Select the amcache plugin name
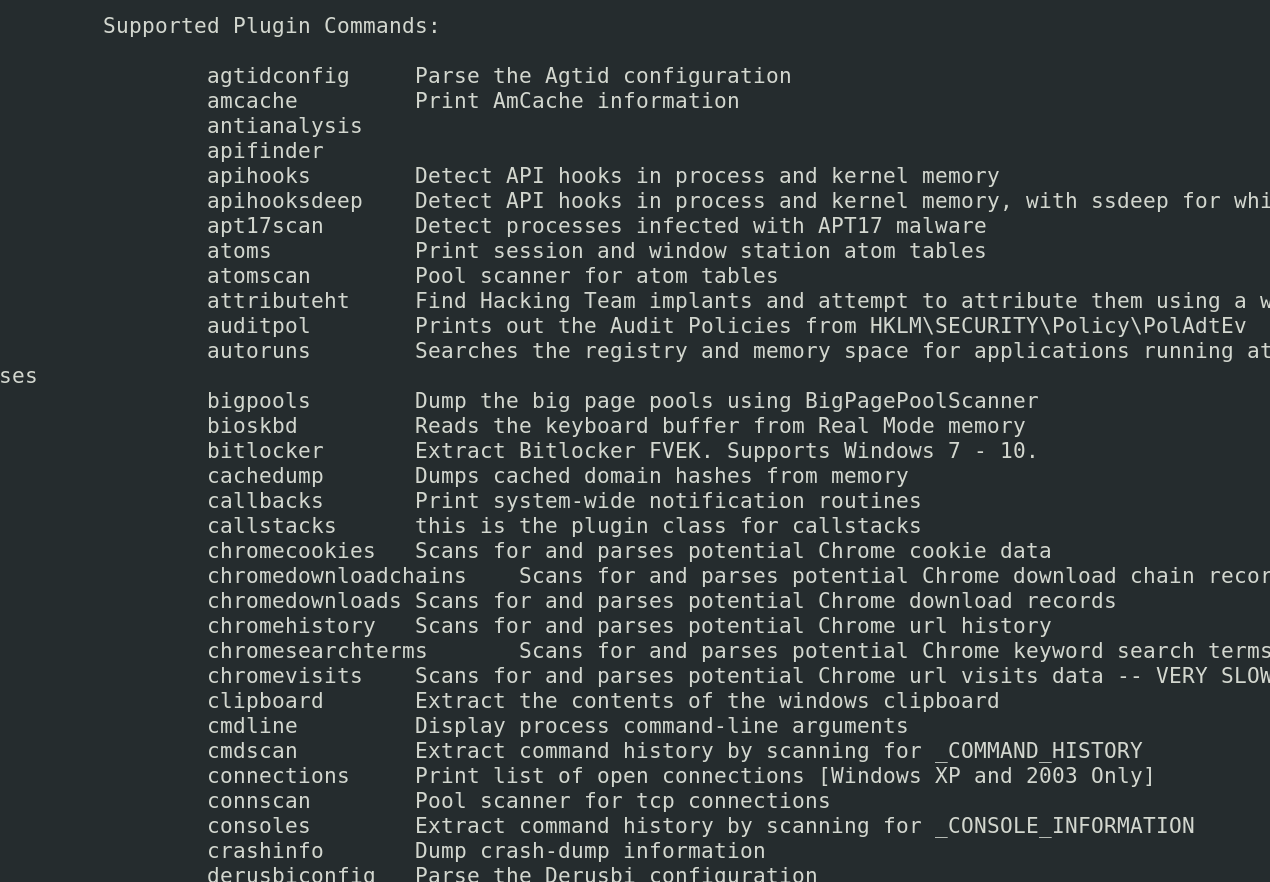The height and width of the screenshot is (882, 1270). (252, 101)
